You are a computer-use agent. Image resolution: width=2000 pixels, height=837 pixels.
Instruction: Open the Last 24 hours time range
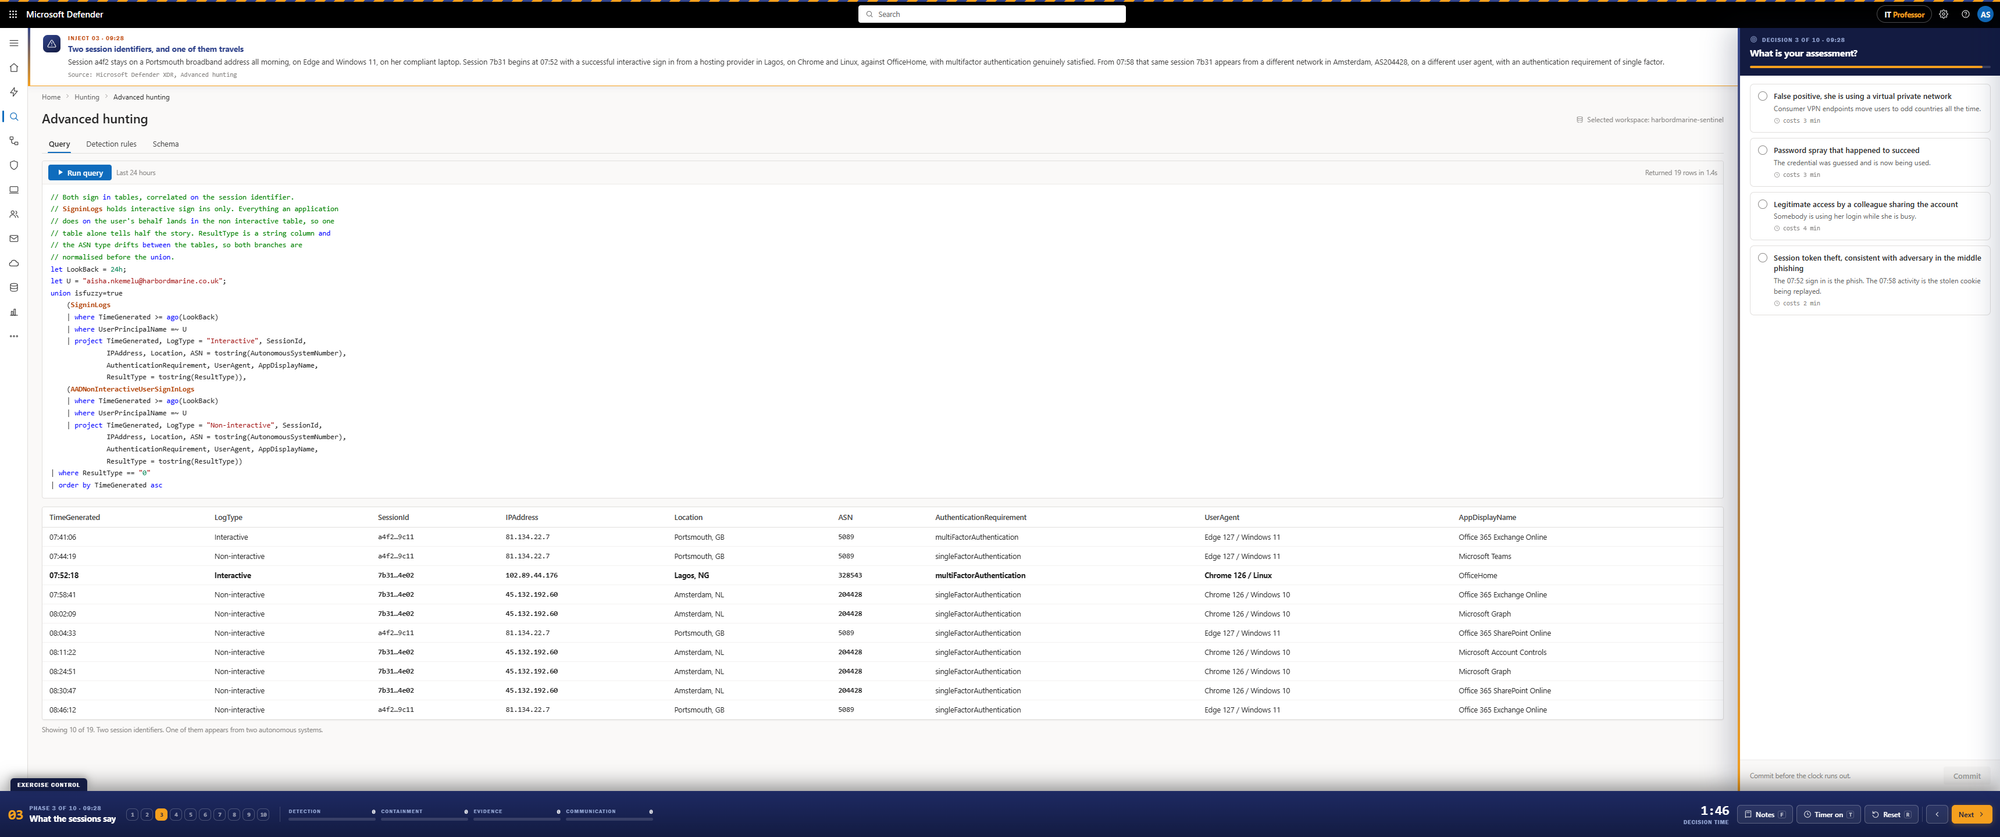[136, 173]
